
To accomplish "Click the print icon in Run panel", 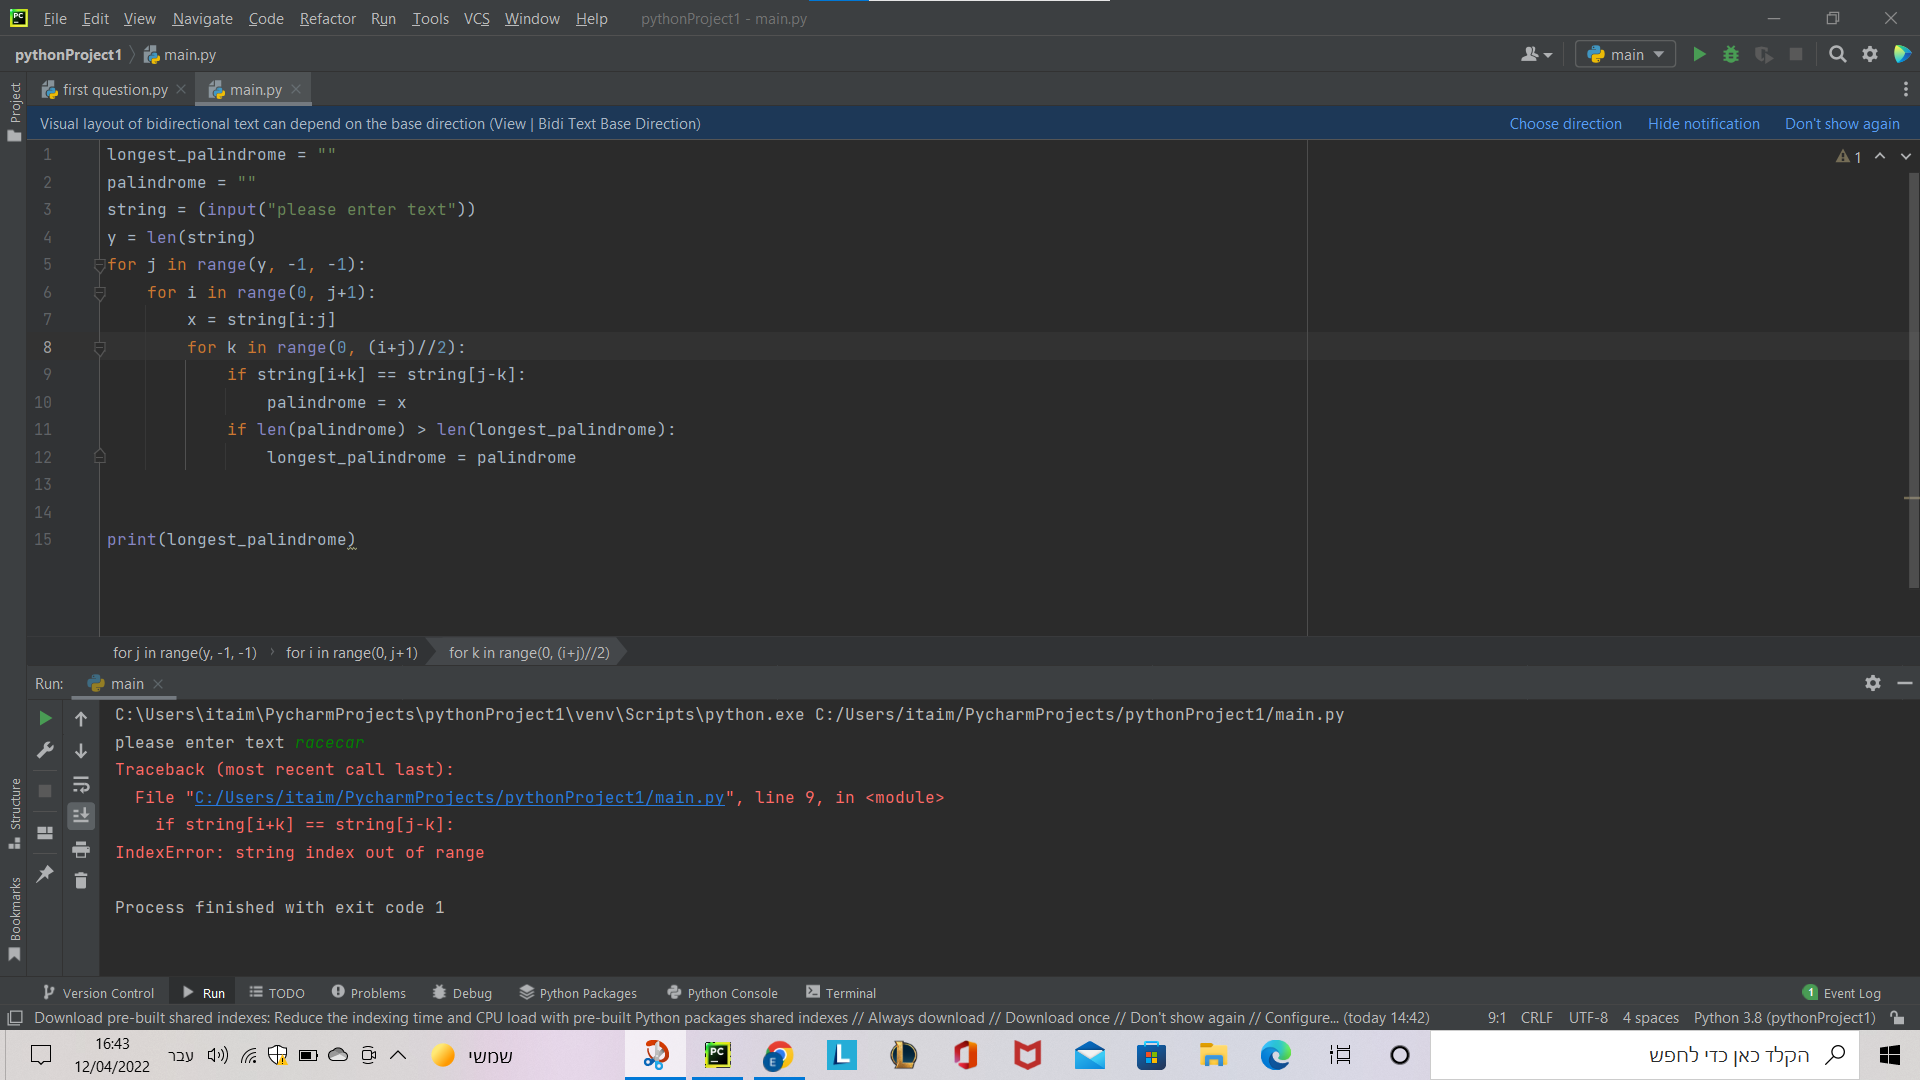I will (x=81, y=849).
